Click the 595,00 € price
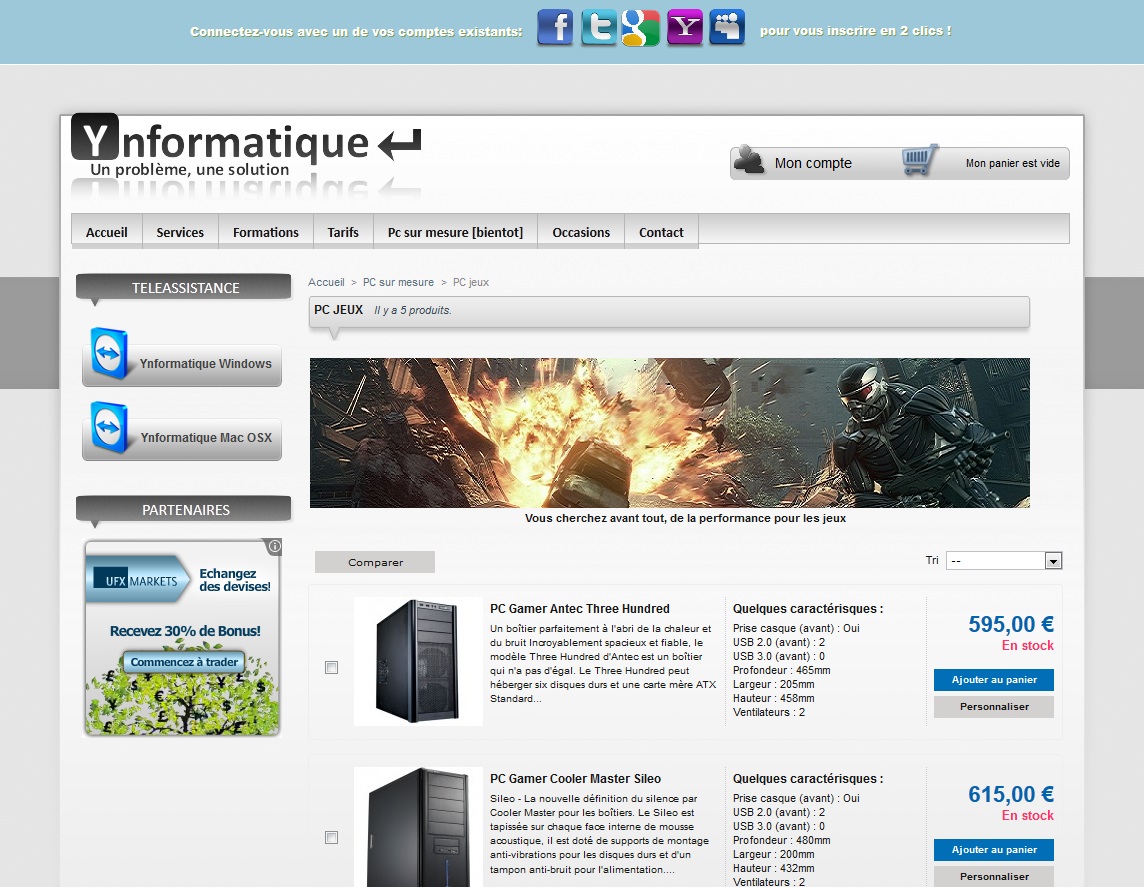The image size is (1144, 887). tap(1010, 624)
